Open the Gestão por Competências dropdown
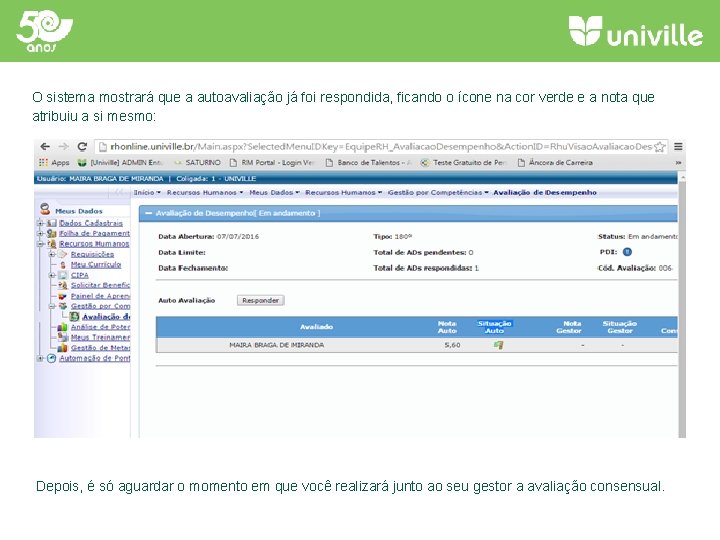This screenshot has width=720, height=540. point(438,192)
